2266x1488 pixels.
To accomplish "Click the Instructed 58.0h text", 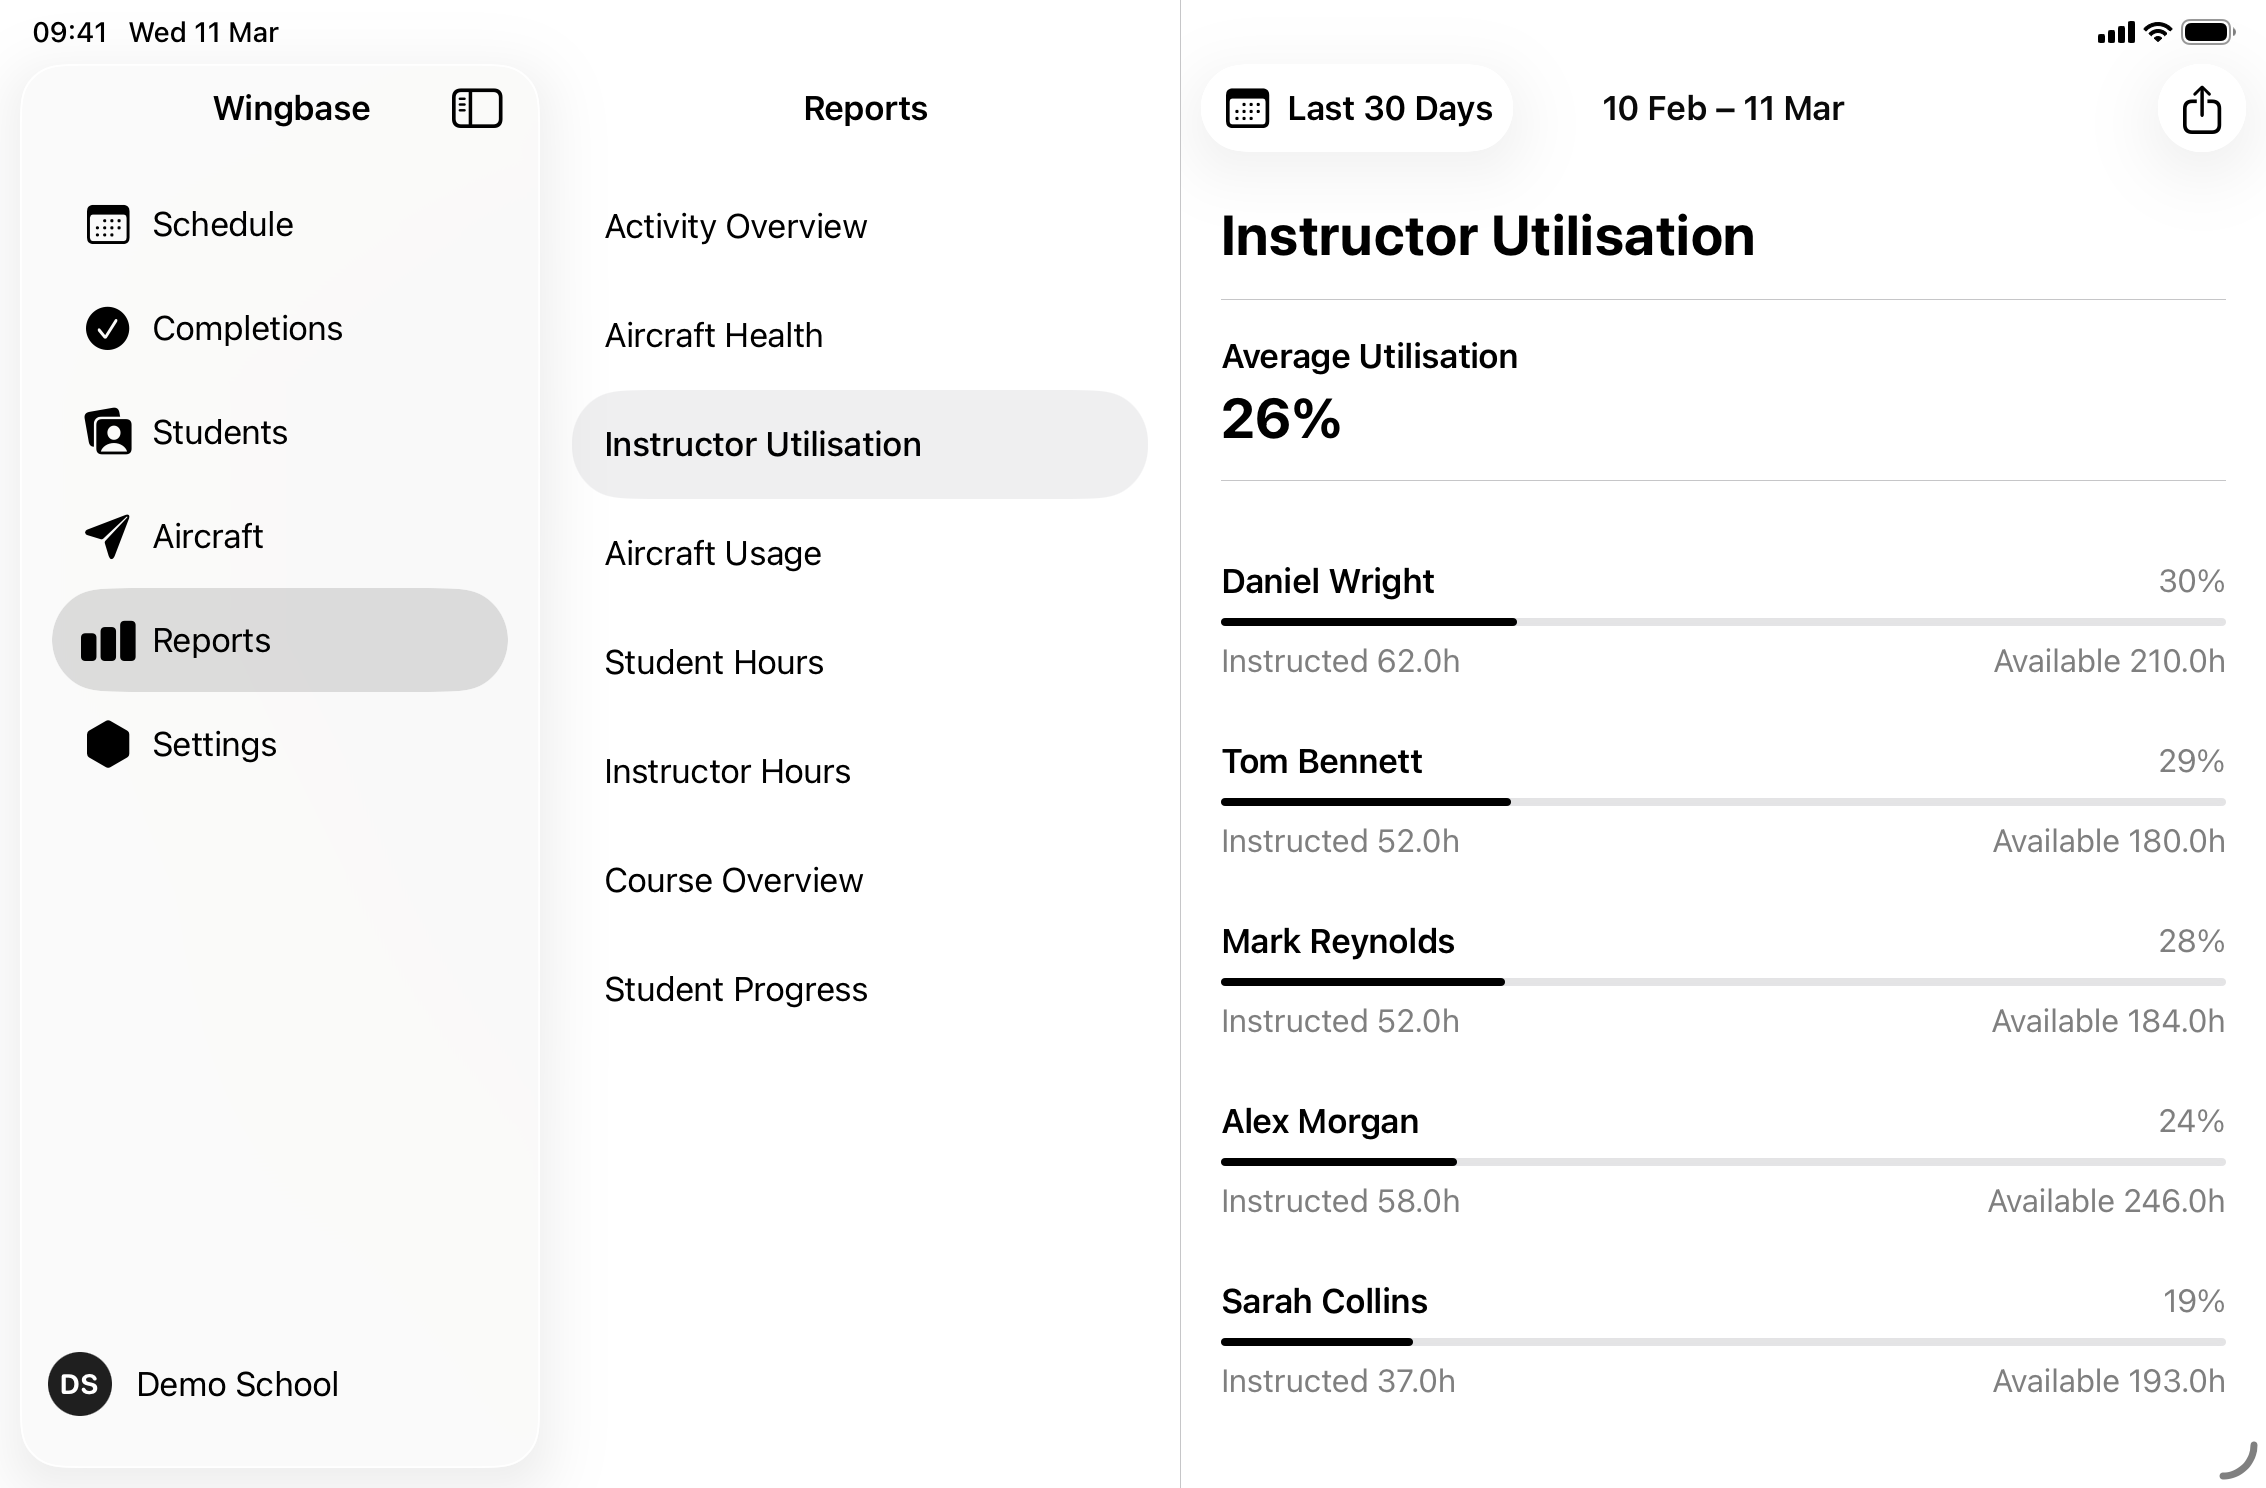I will coord(1340,1201).
